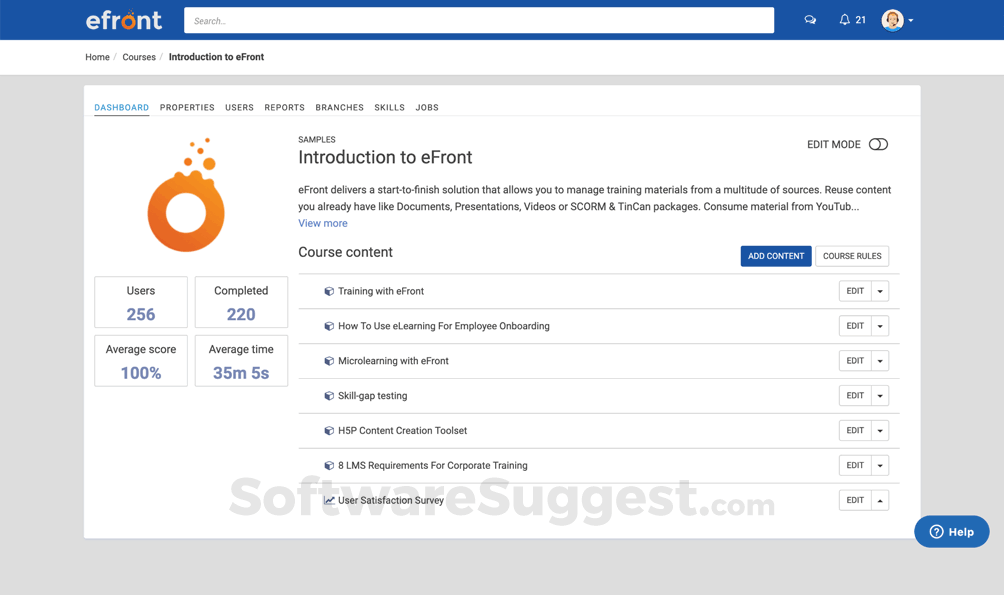Open the Branches tab
Viewport: 1004px width, 595px height.
pos(339,107)
